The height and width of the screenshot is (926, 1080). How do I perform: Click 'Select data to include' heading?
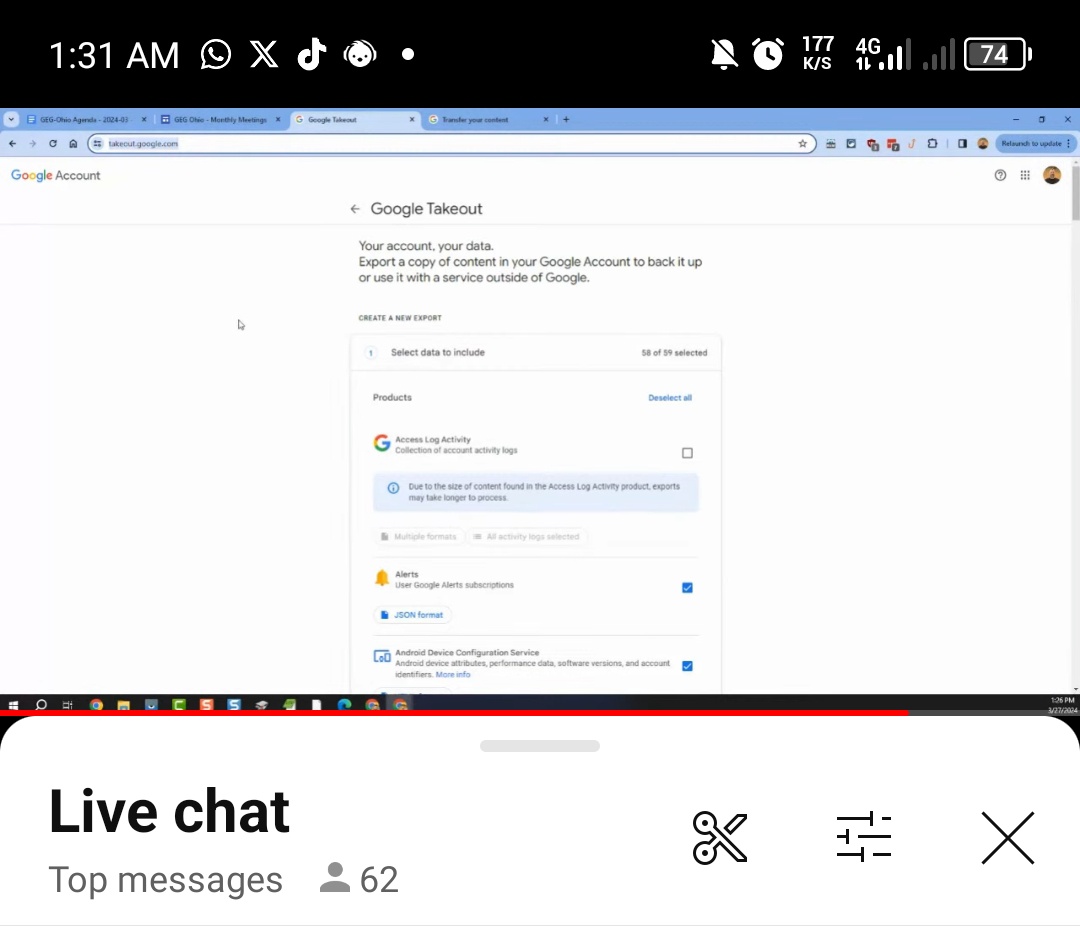click(x=438, y=352)
